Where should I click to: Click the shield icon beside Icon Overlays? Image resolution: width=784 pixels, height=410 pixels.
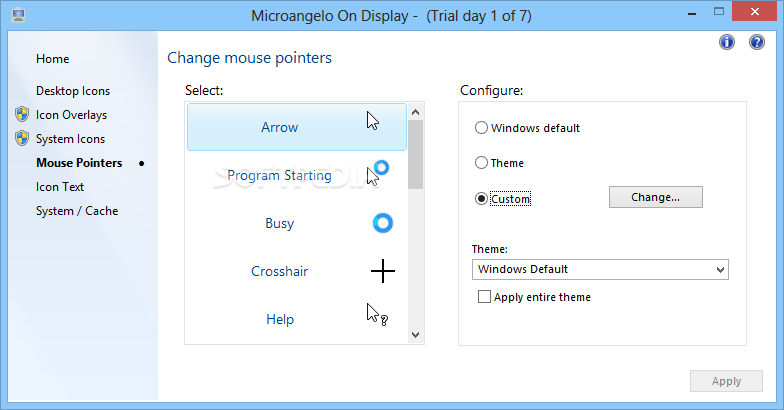[x=22, y=115]
